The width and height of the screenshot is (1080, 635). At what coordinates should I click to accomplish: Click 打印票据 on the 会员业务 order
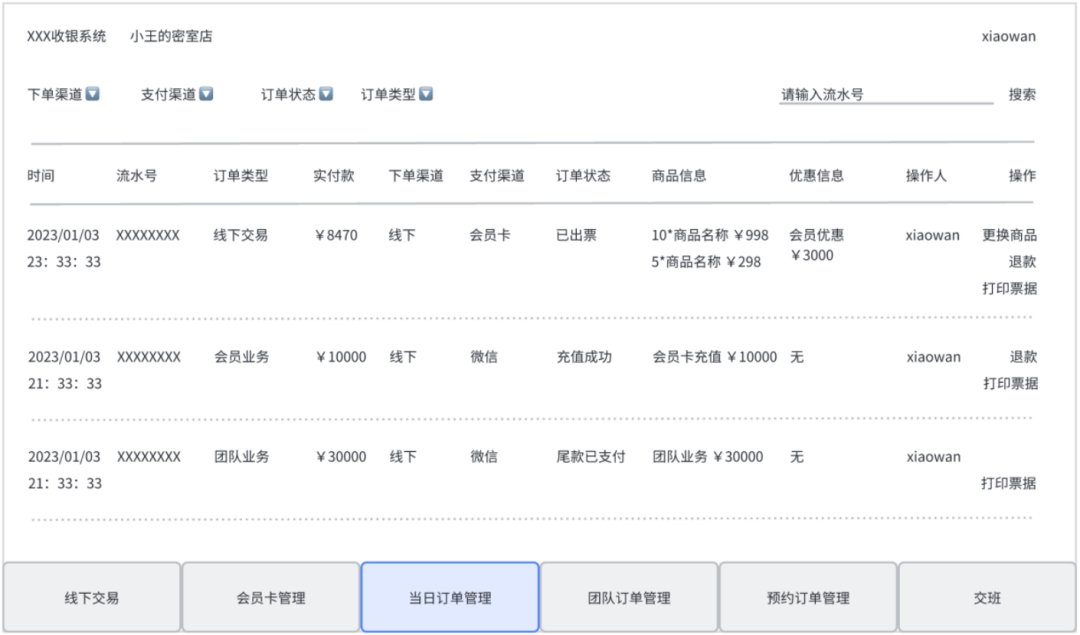1012,383
